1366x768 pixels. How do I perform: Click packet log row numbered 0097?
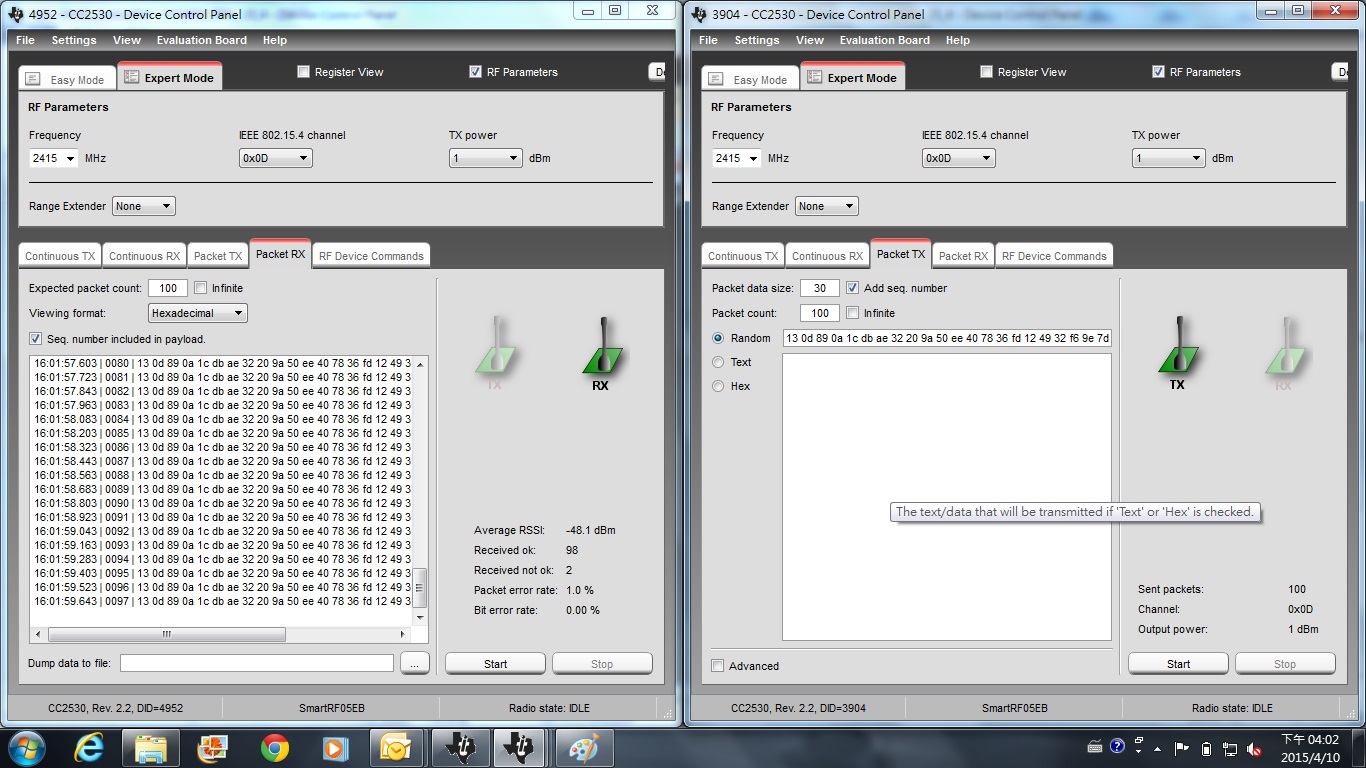[x=222, y=601]
